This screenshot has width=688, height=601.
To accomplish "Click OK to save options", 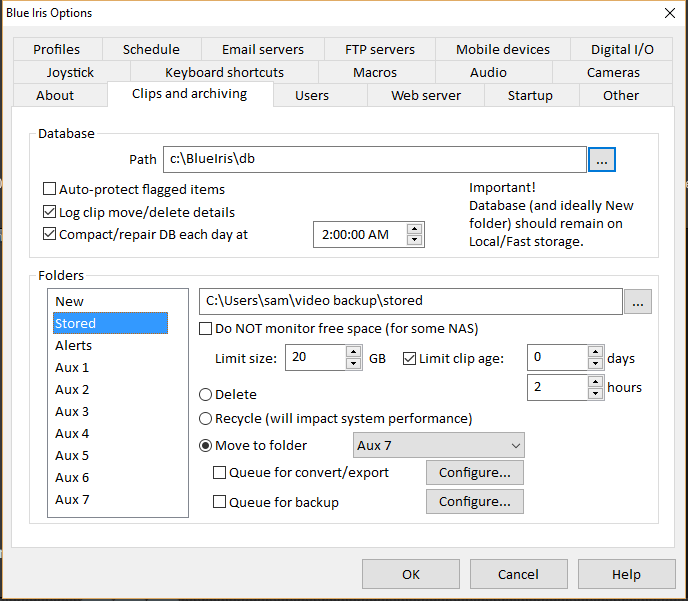I will 411,574.
